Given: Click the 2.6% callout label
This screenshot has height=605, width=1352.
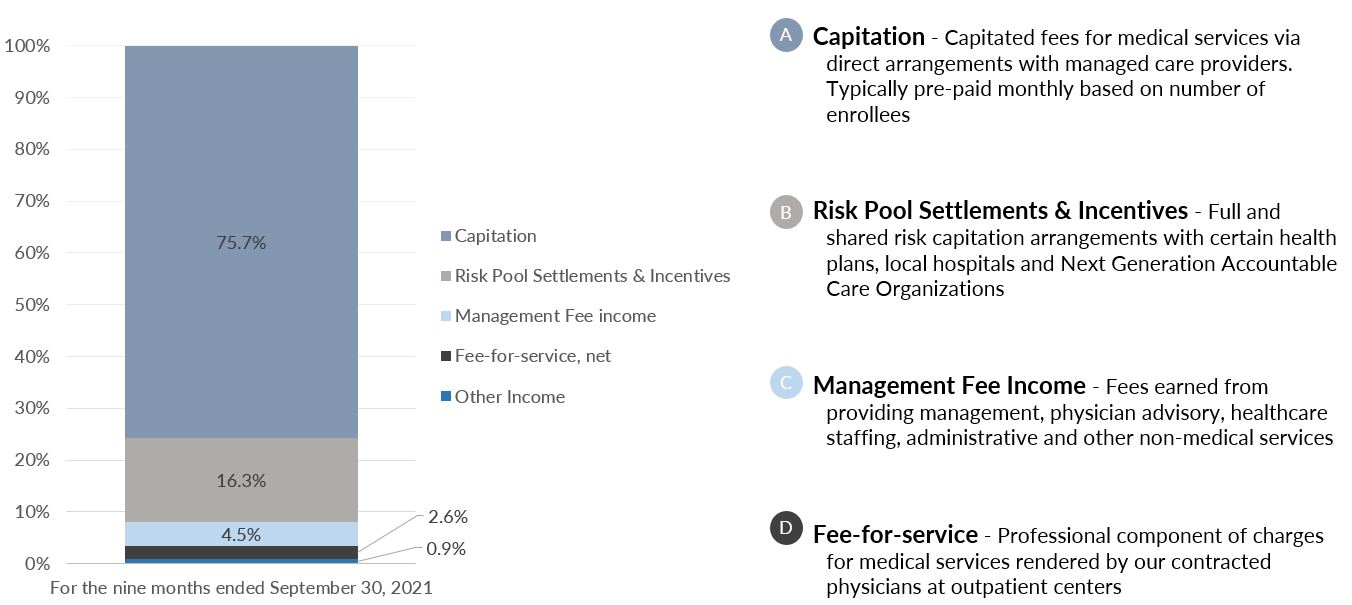Looking at the screenshot, I should 447,517.
